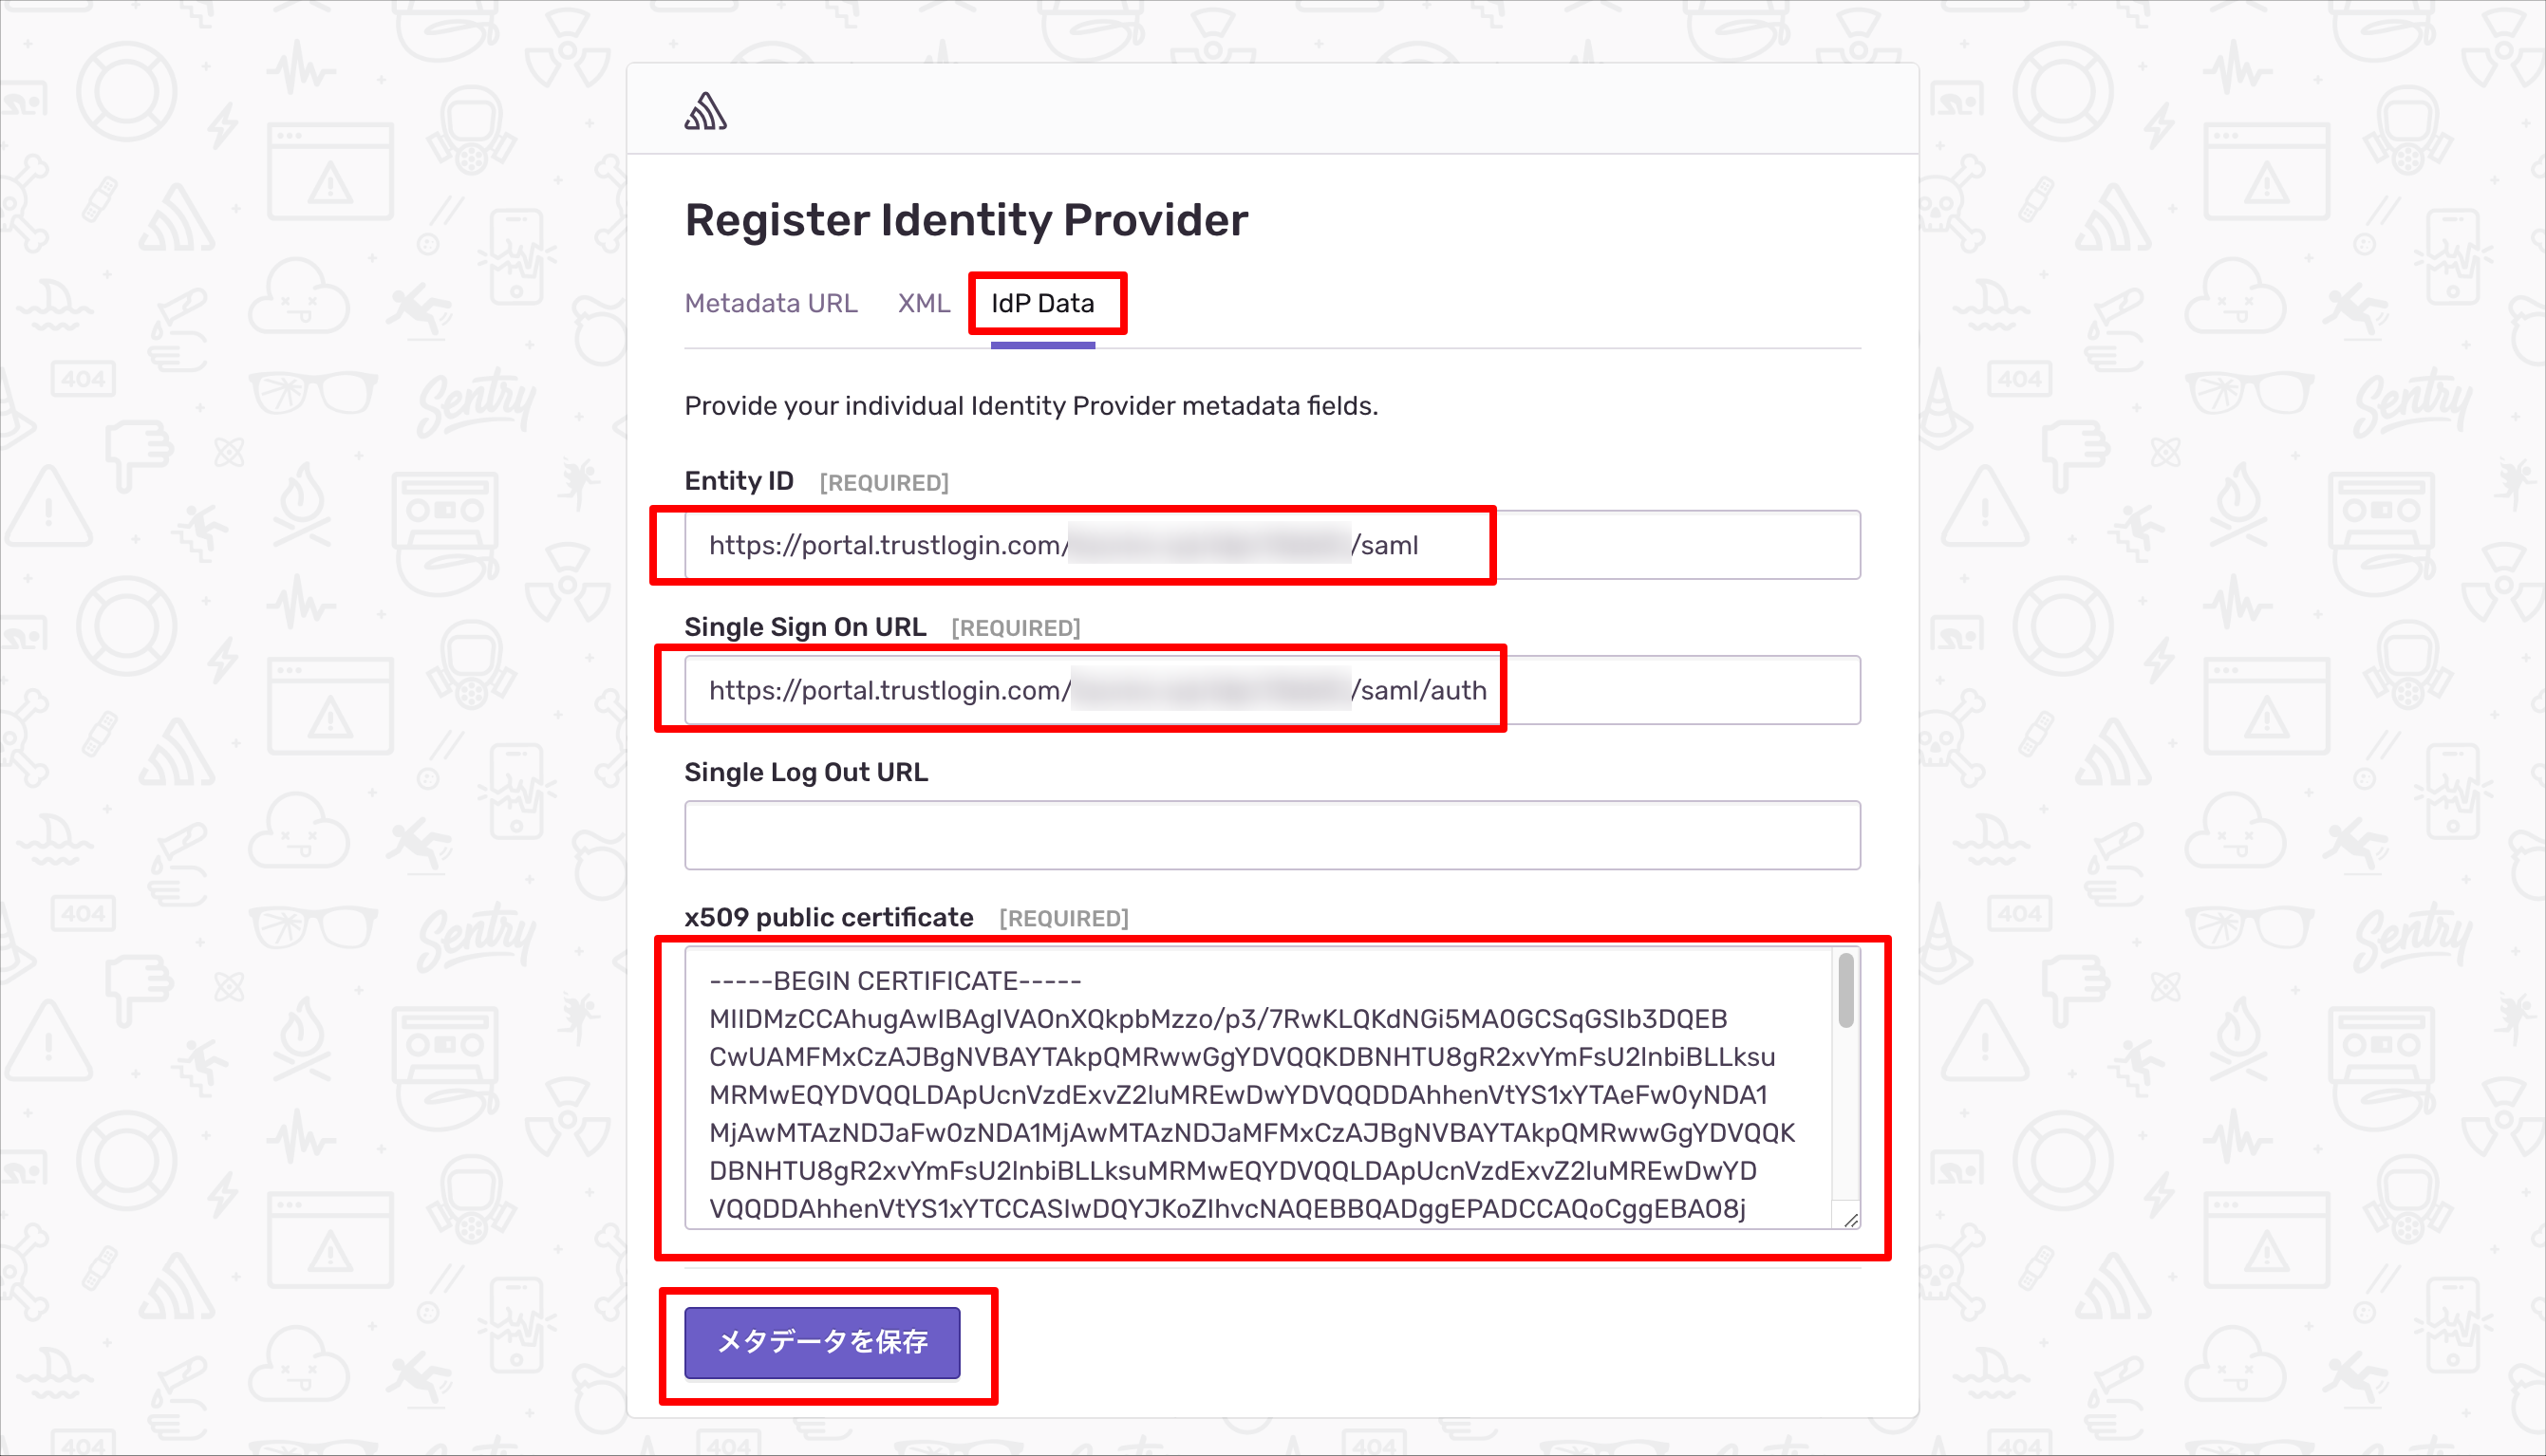Click the BEGIN CERTIFICATE line in textarea
Image resolution: width=2546 pixels, height=1456 pixels.
coord(895,981)
